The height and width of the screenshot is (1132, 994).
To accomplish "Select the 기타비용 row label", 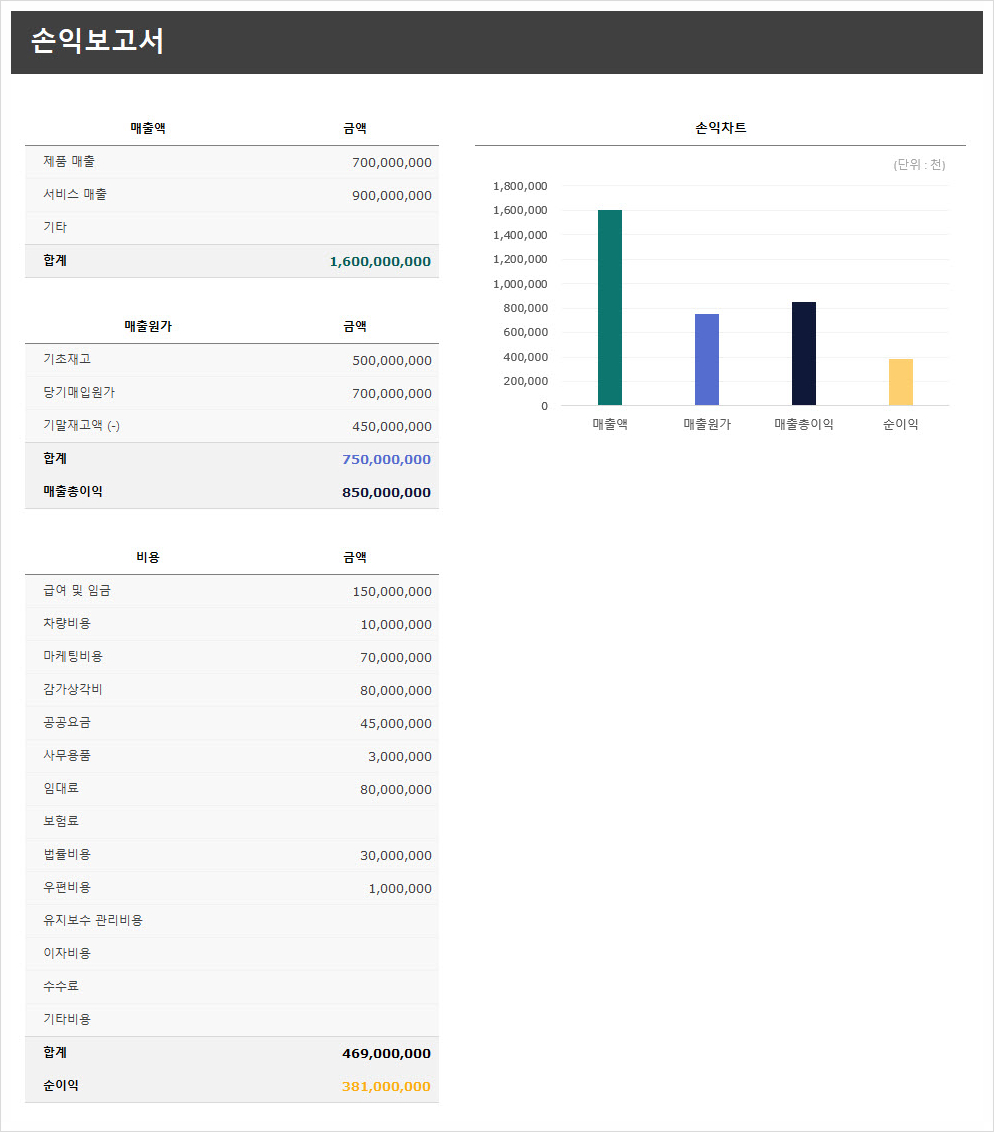I will (x=66, y=1019).
